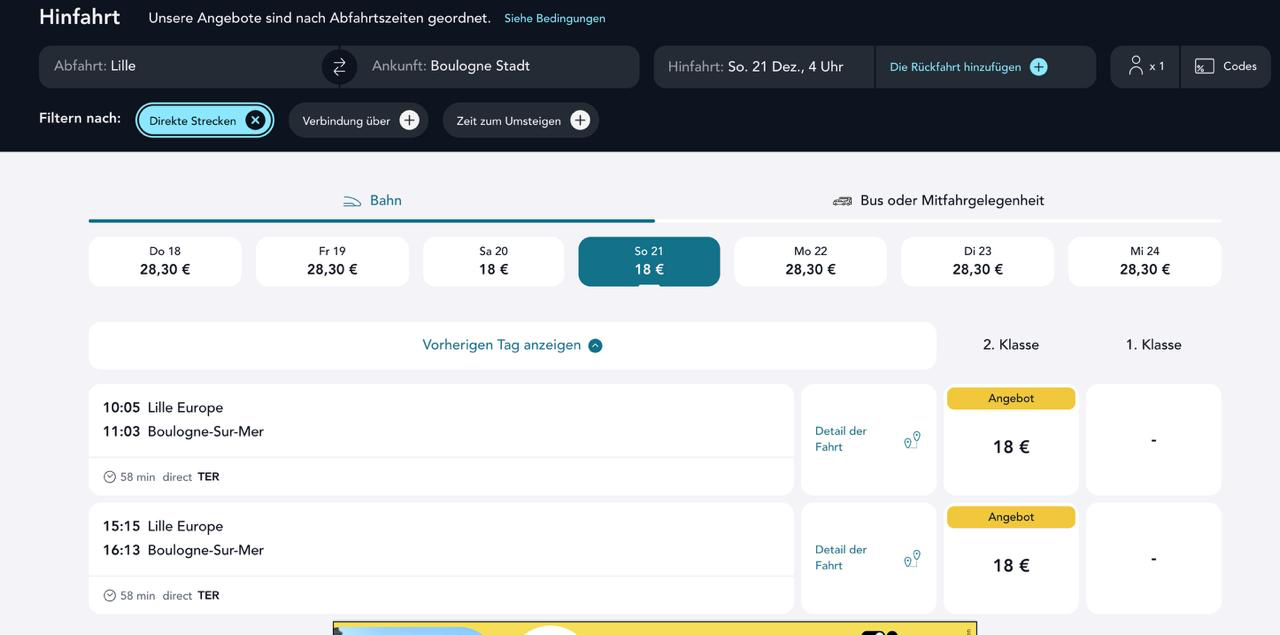
Task: Open route map for 15:15 train
Action: point(911,558)
